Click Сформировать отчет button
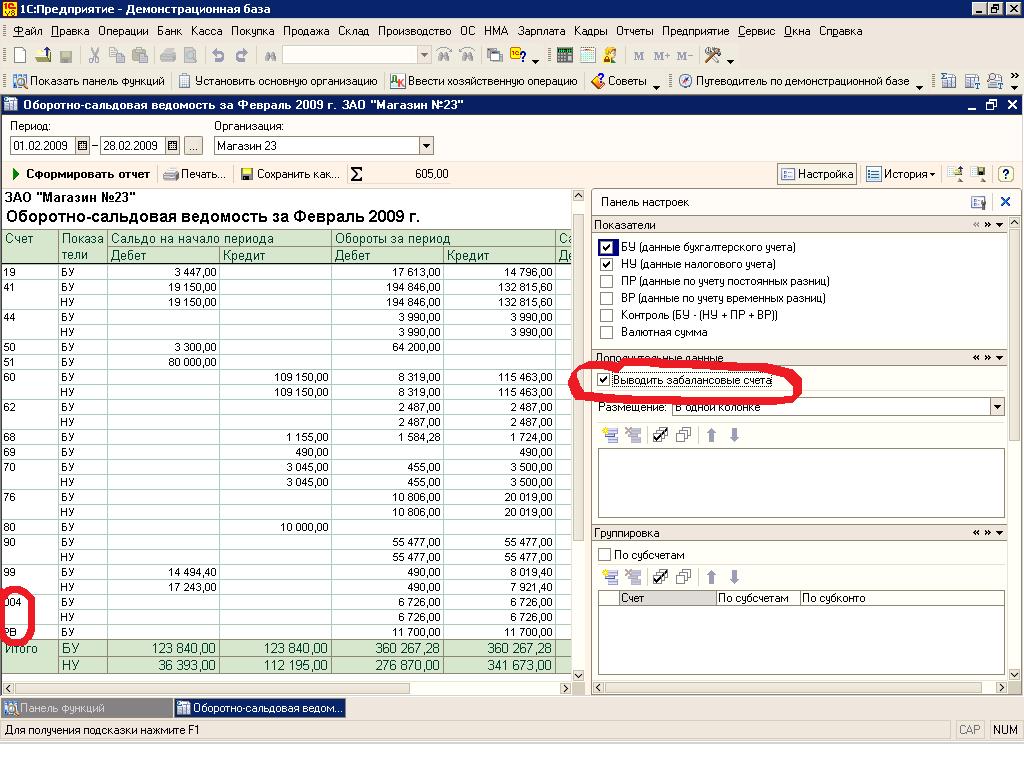Viewport: 1024px width, 768px height. 81,174
